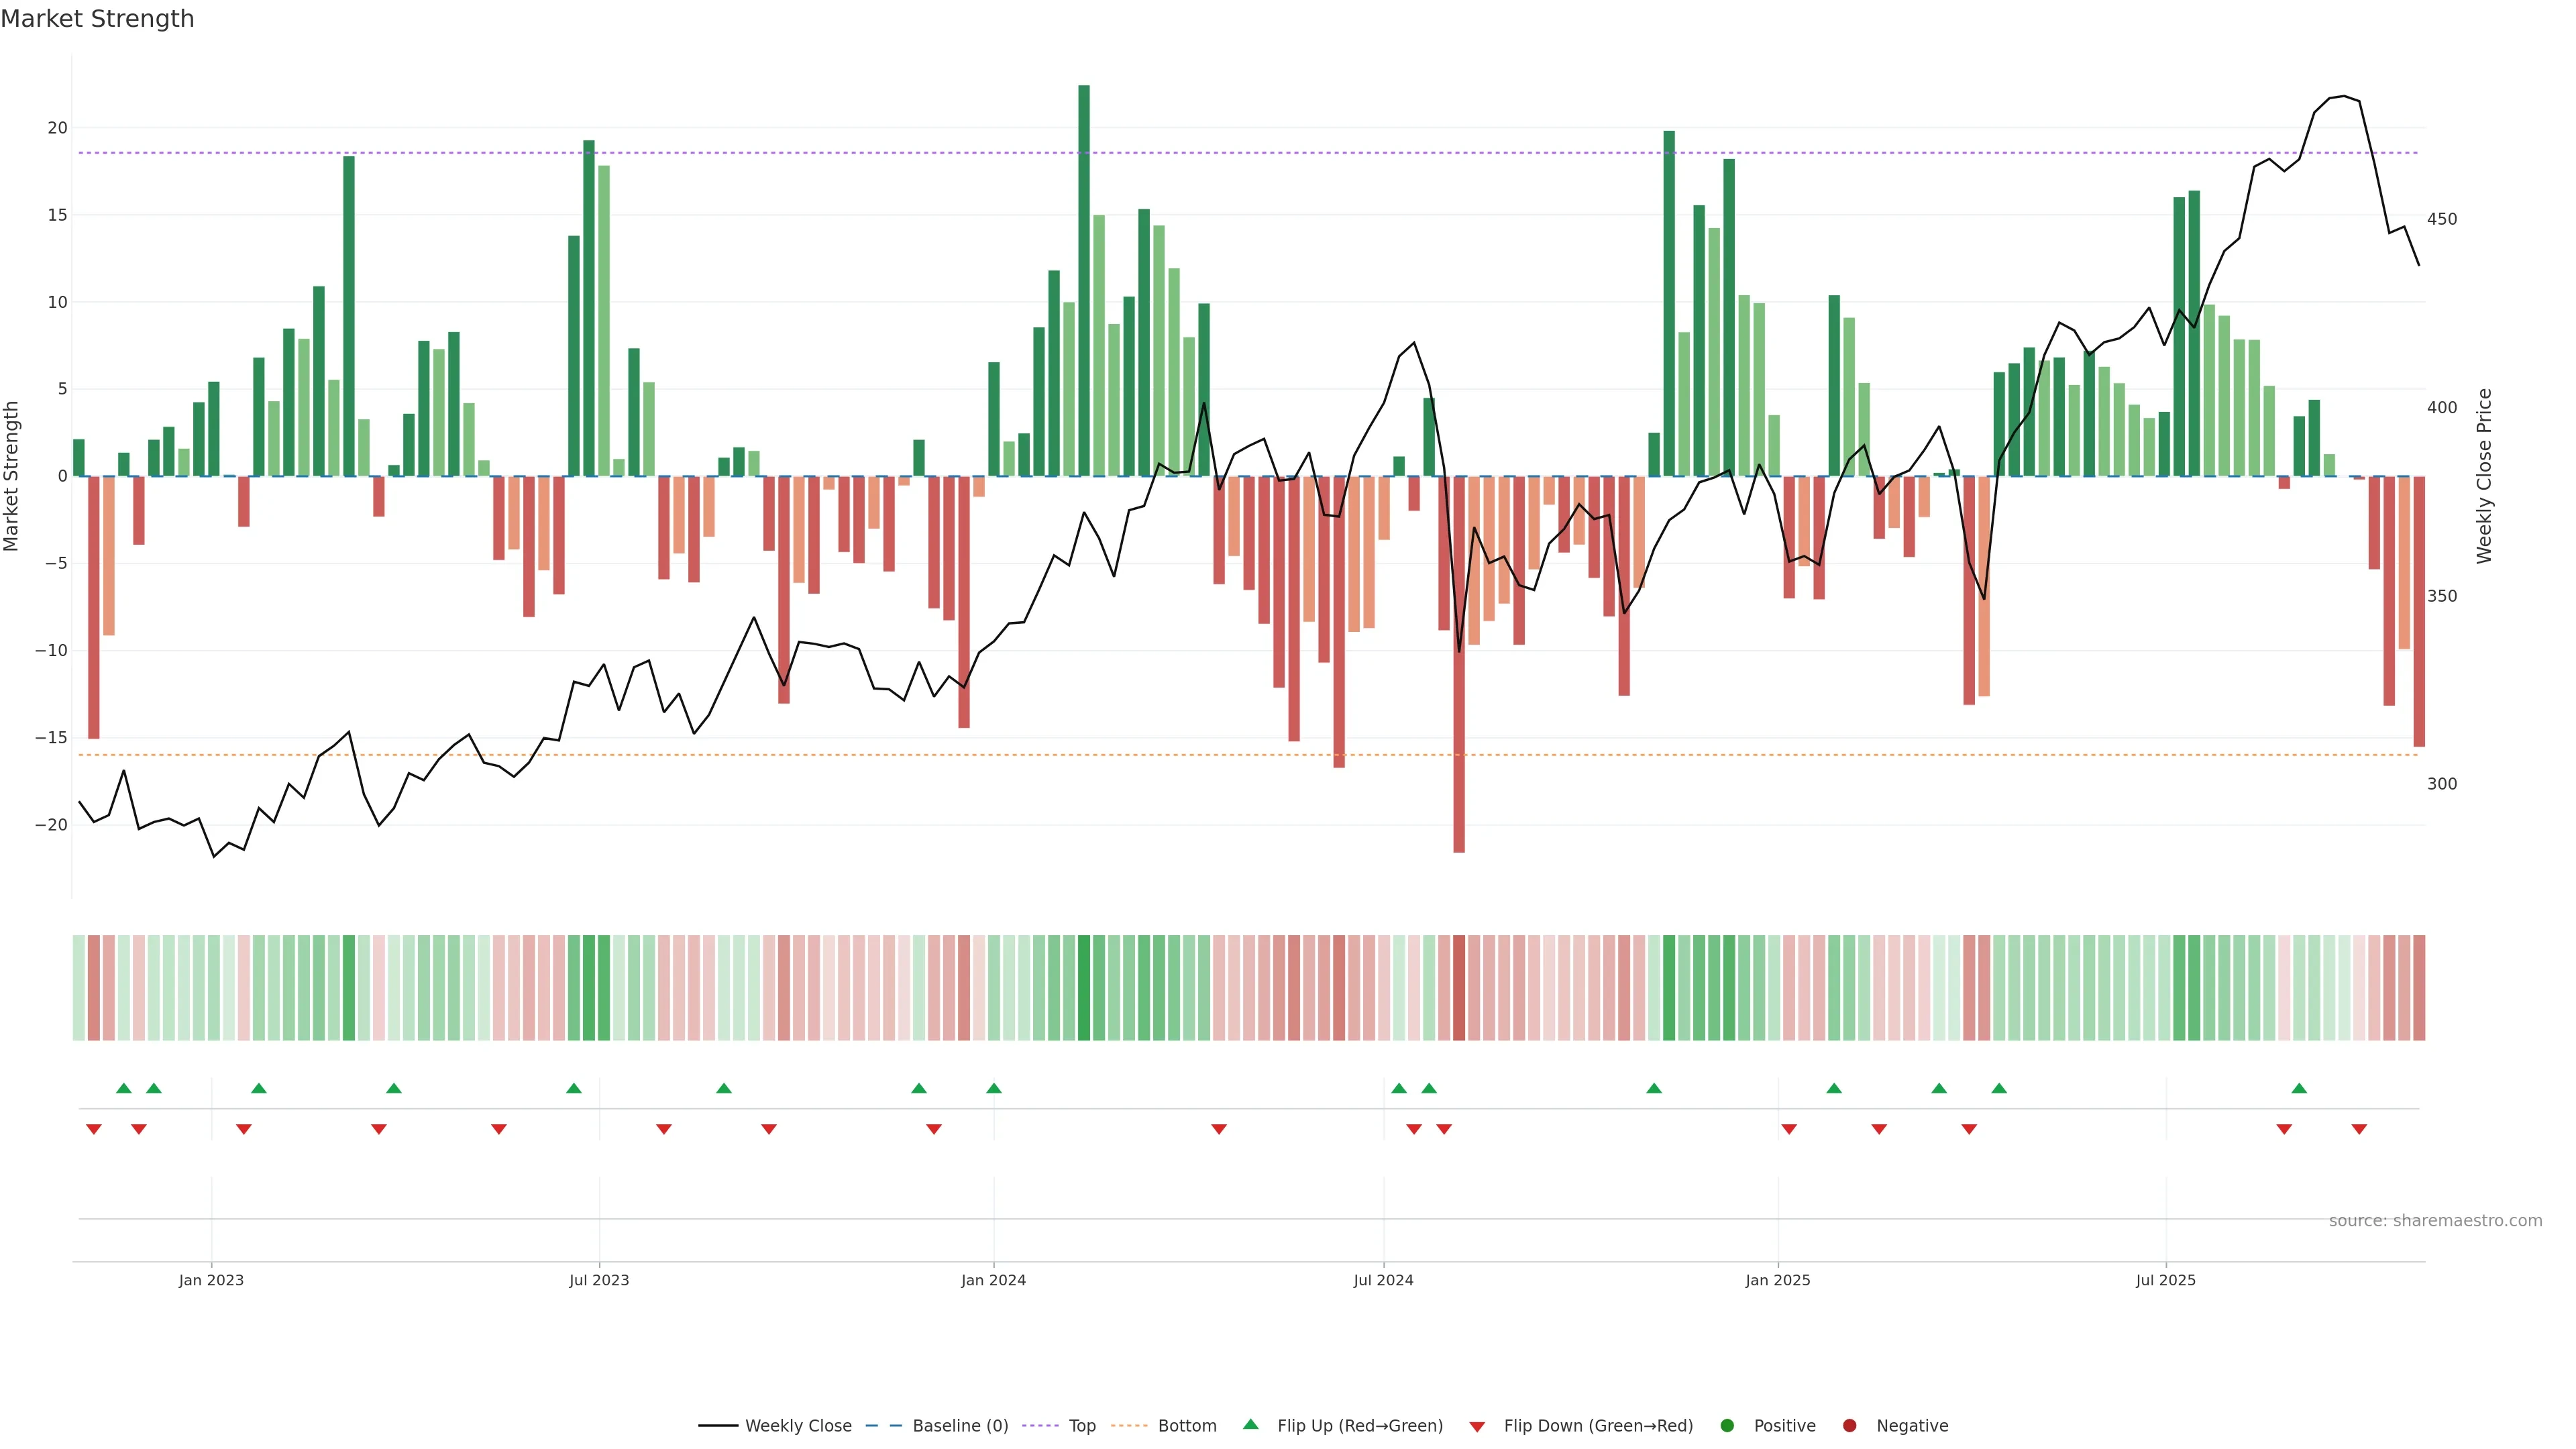This screenshot has width=2576, height=1449.
Task: Click the rightmost red flip-down triangle marker
Action: click(x=2359, y=1129)
